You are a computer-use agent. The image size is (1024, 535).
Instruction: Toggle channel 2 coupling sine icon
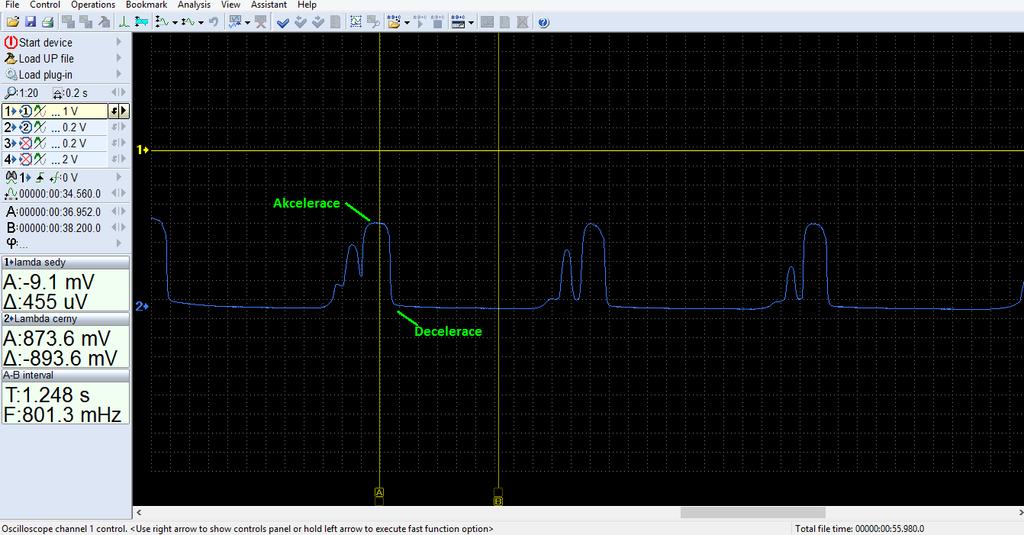[x=40, y=127]
